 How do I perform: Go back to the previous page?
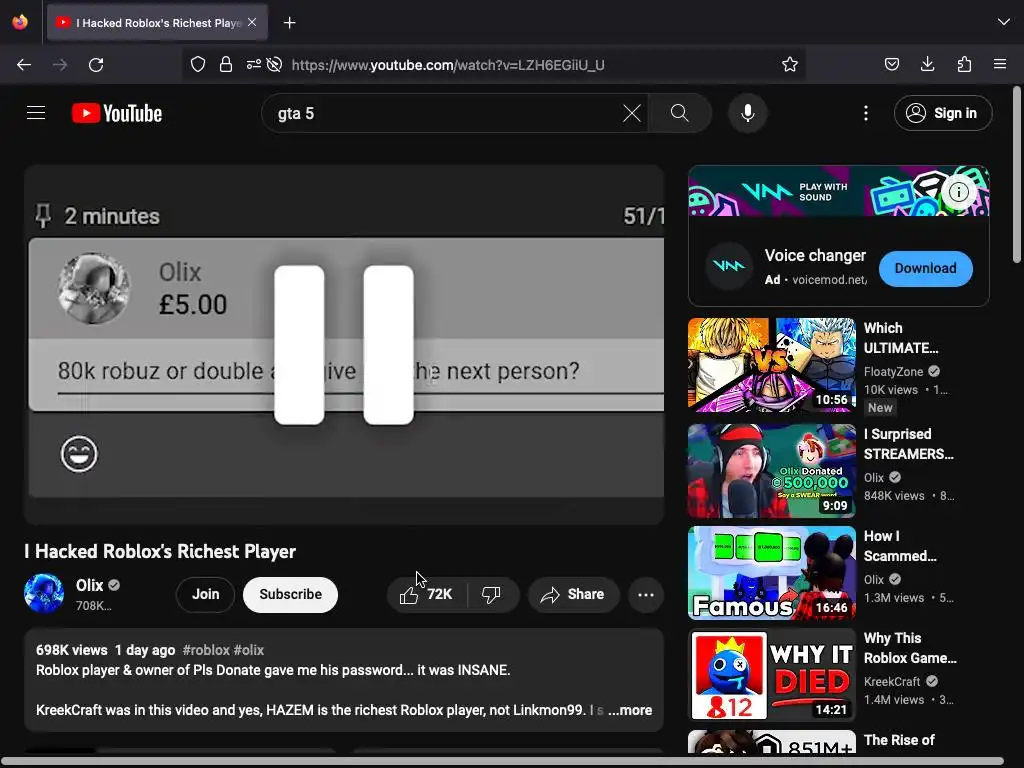tap(24, 64)
